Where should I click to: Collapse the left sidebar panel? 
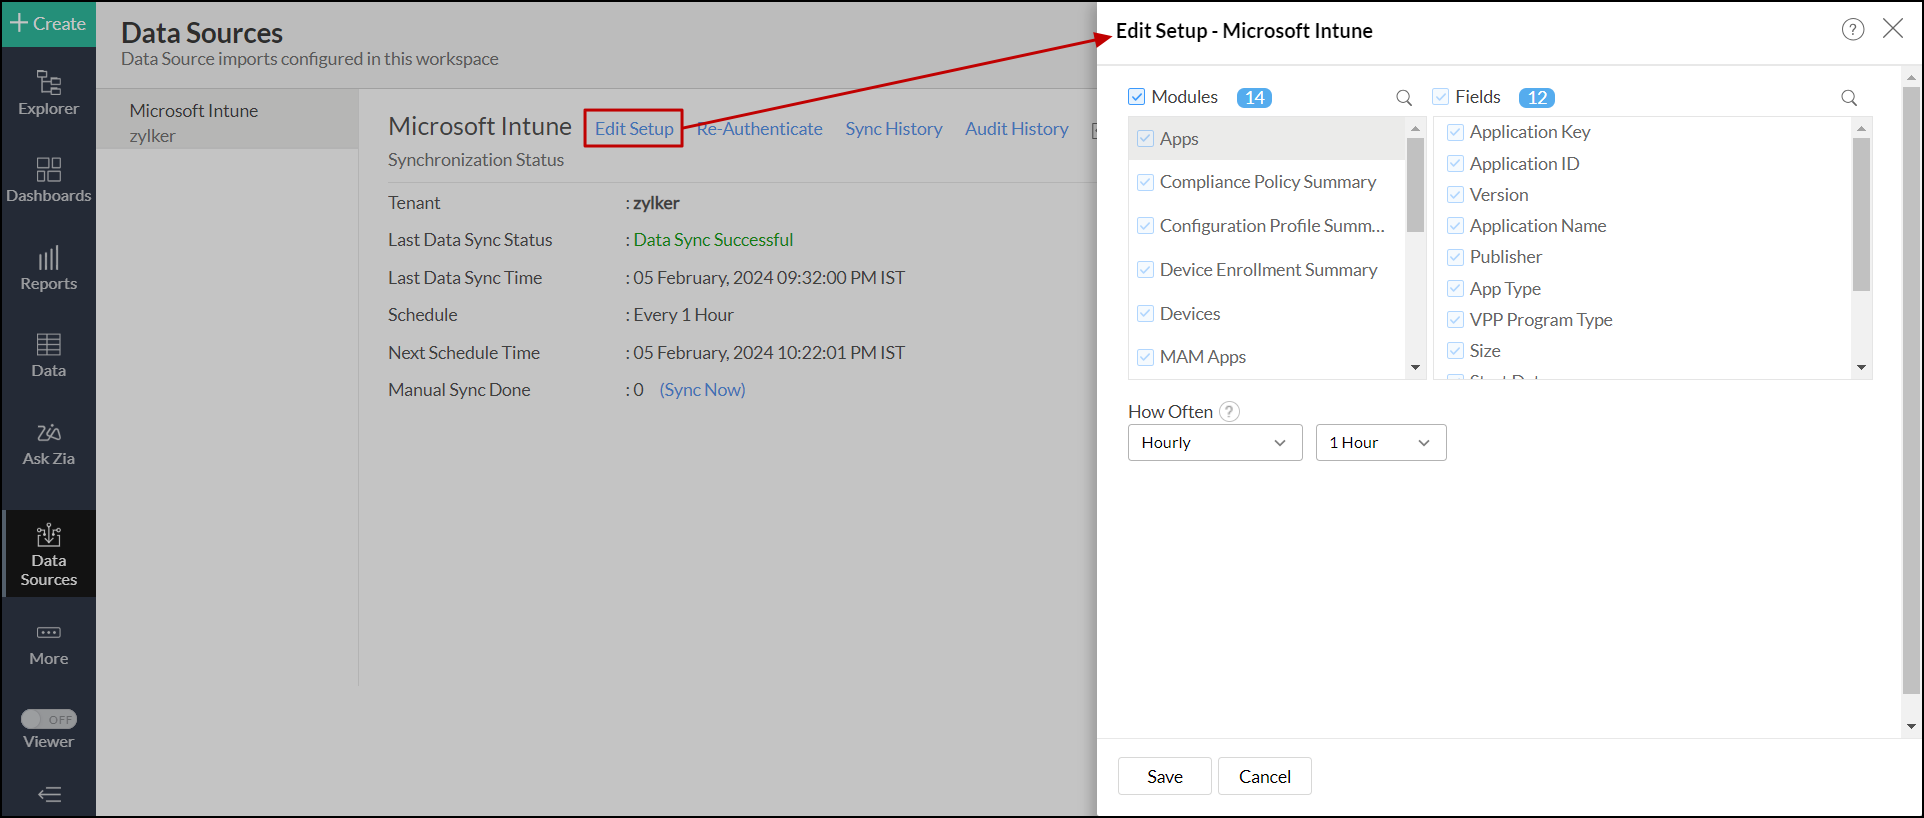click(49, 795)
